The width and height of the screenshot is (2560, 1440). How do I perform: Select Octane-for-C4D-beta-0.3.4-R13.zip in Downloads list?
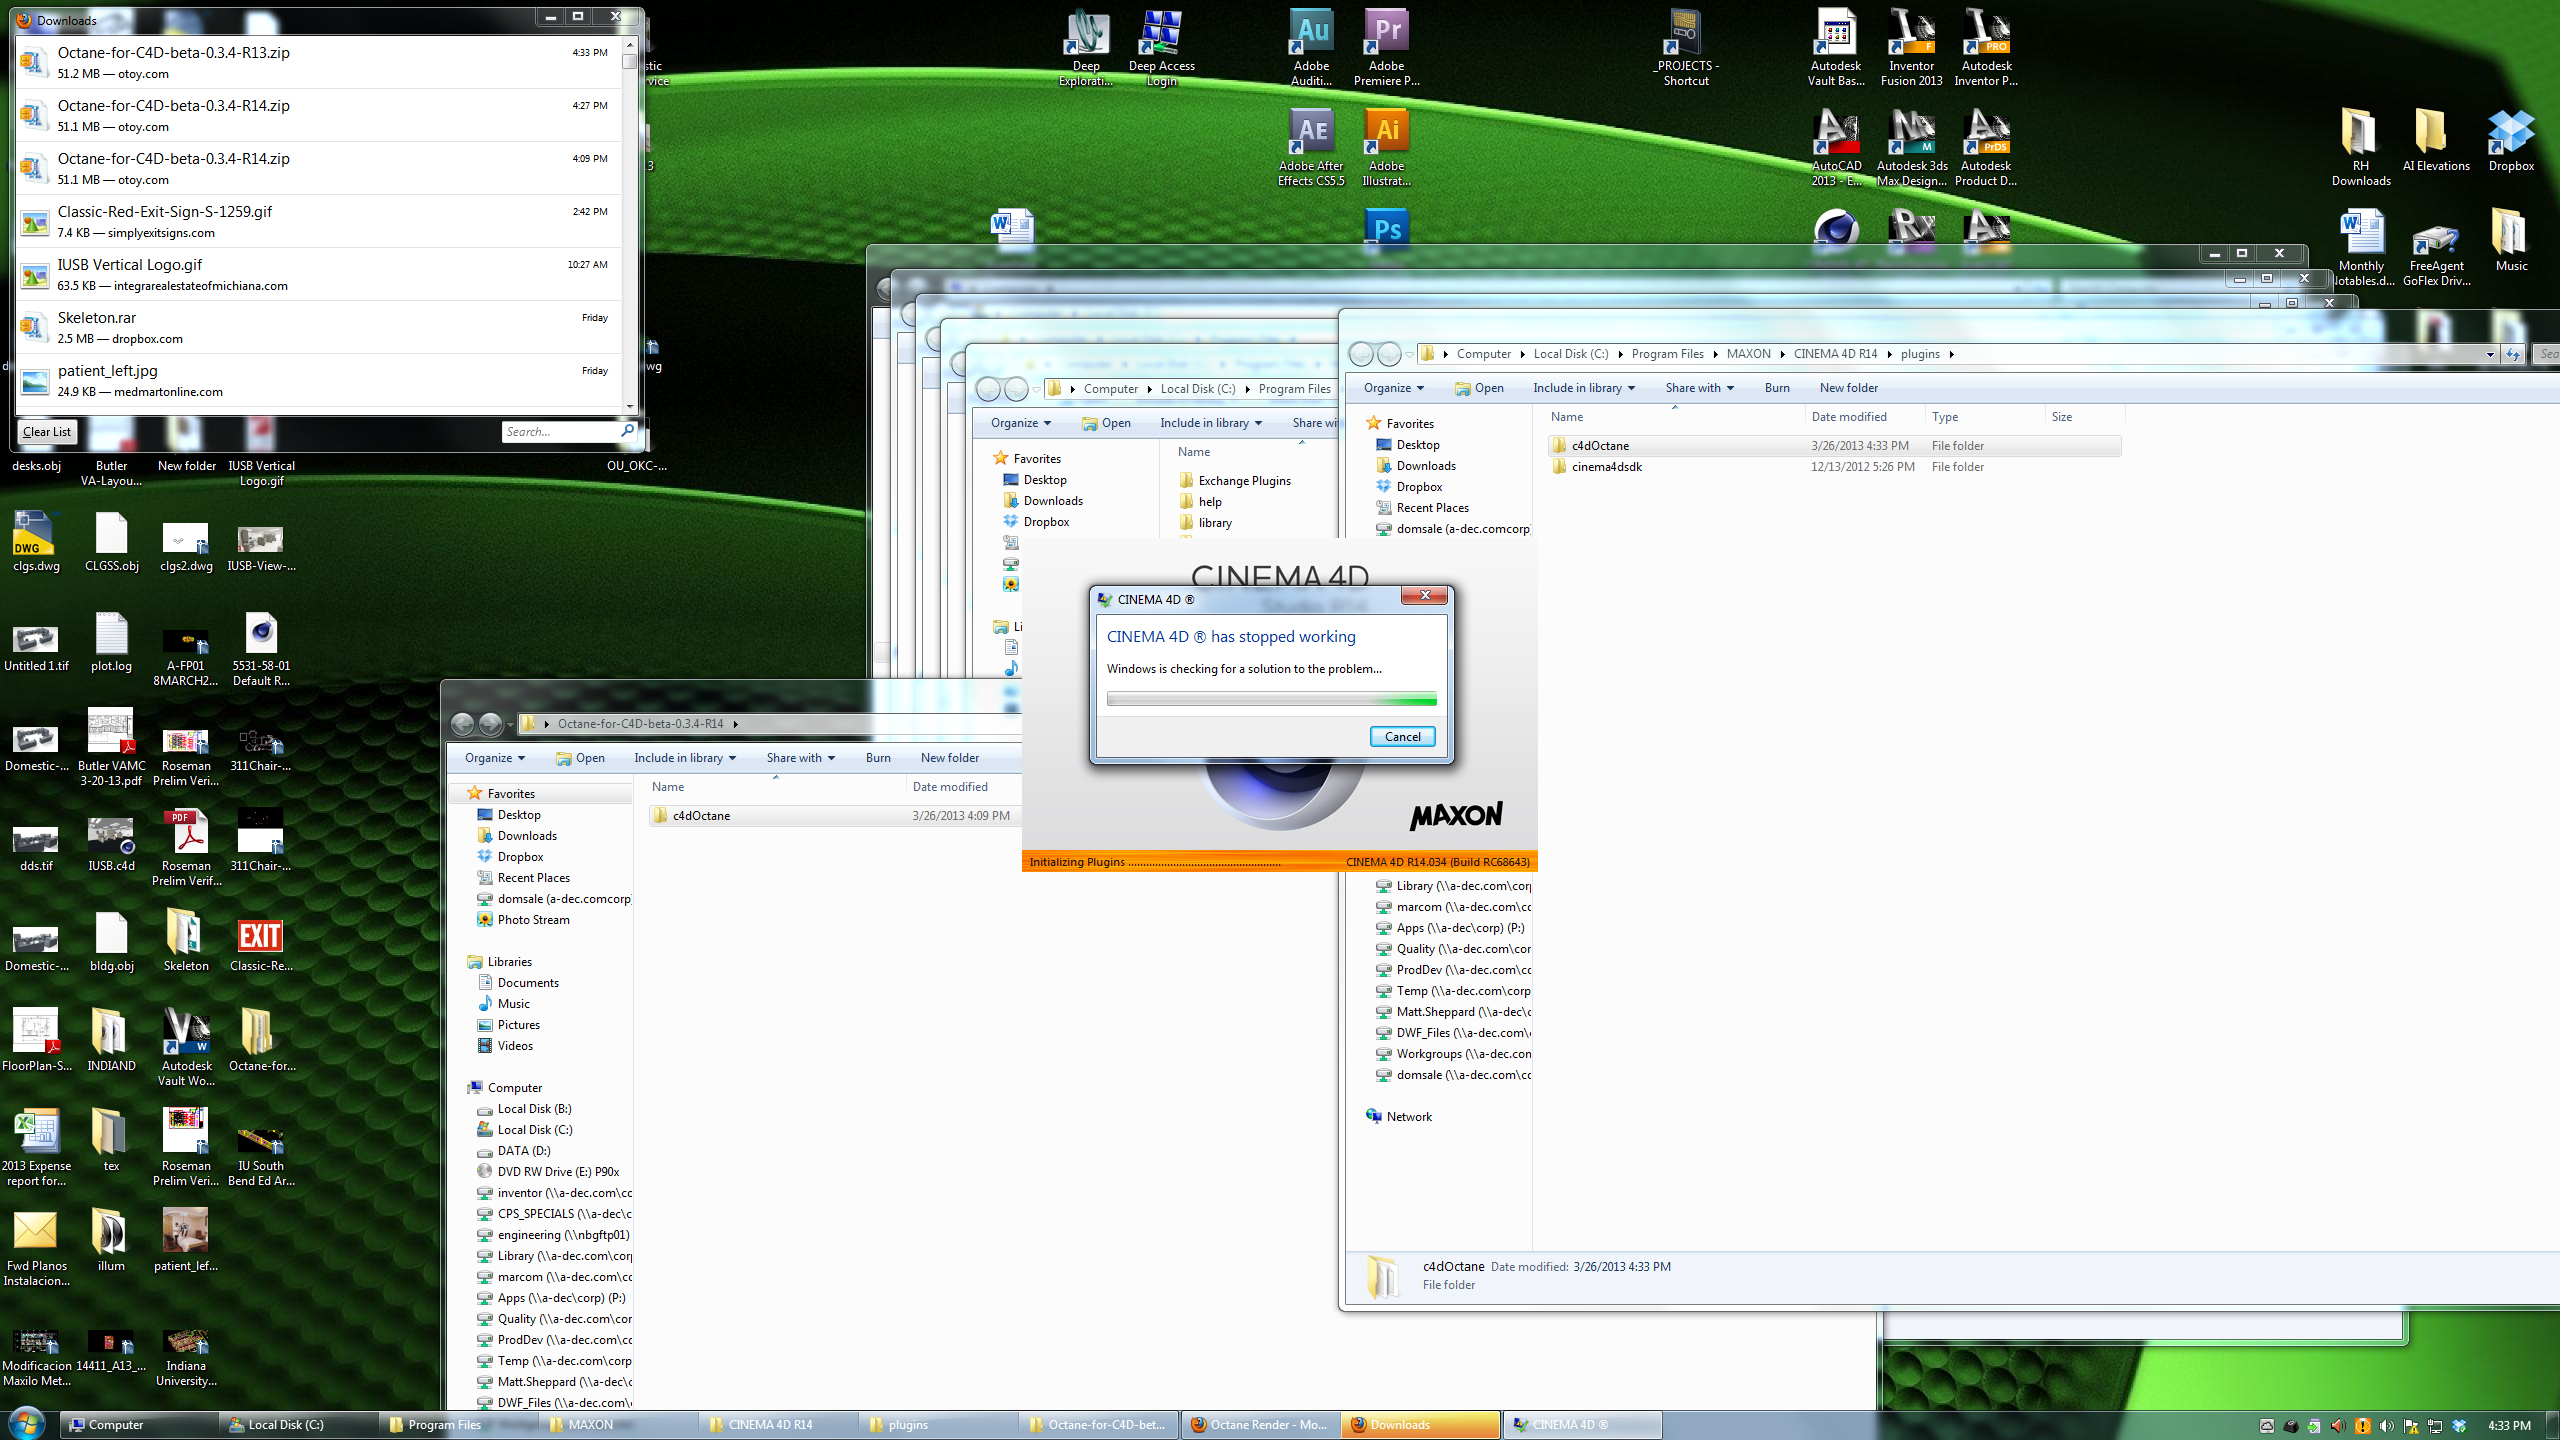(x=318, y=62)
